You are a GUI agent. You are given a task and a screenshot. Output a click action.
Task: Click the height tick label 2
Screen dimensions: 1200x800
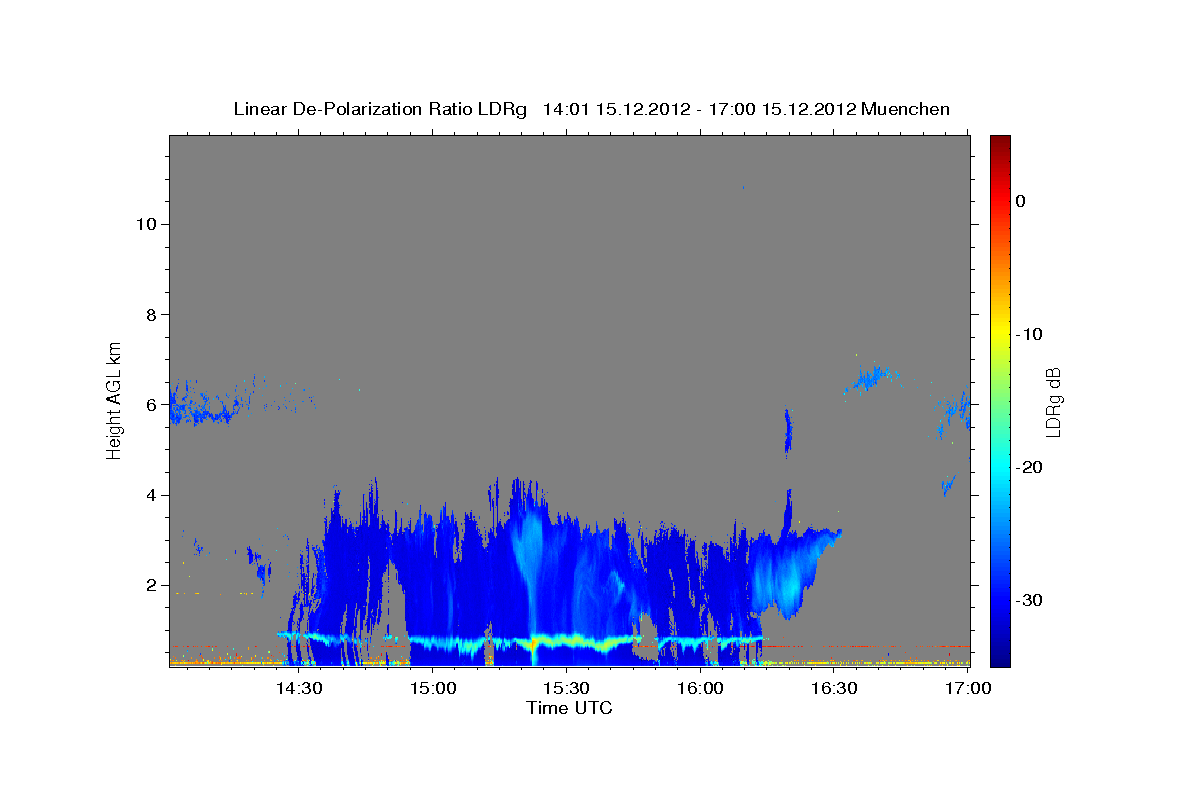[x=150, y=585]
